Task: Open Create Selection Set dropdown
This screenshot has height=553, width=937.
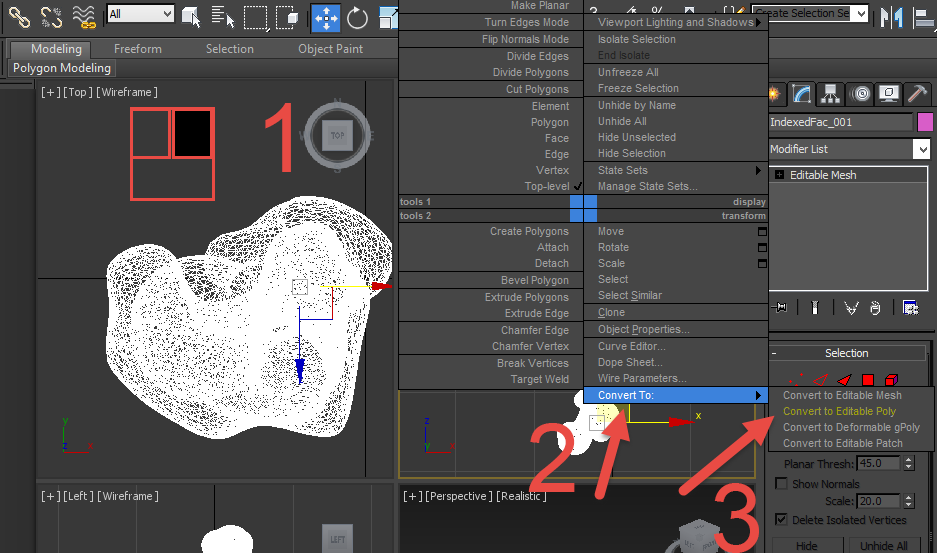Action: (861, 13)
